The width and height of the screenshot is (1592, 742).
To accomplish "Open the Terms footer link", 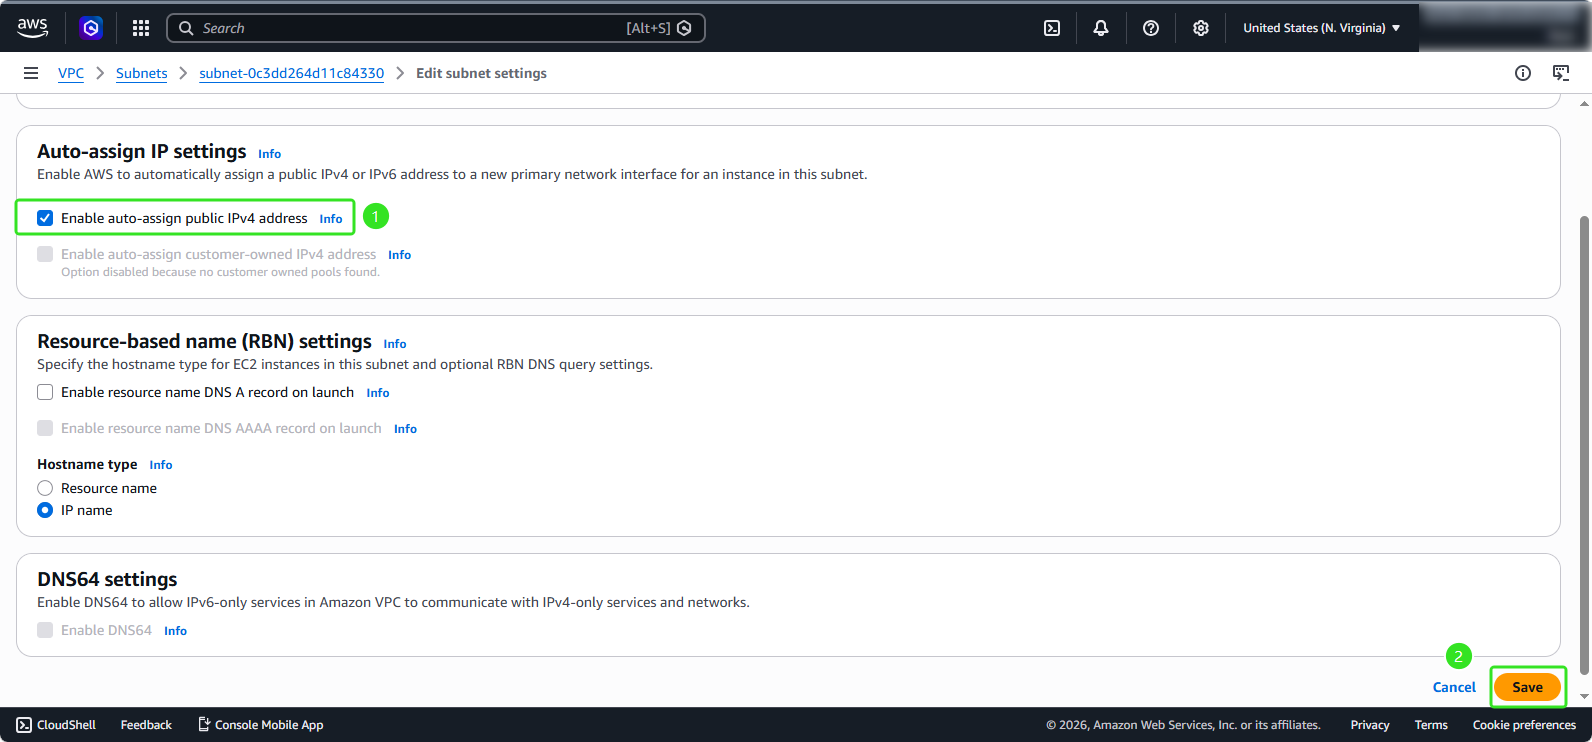I will tap(1431, 725).
